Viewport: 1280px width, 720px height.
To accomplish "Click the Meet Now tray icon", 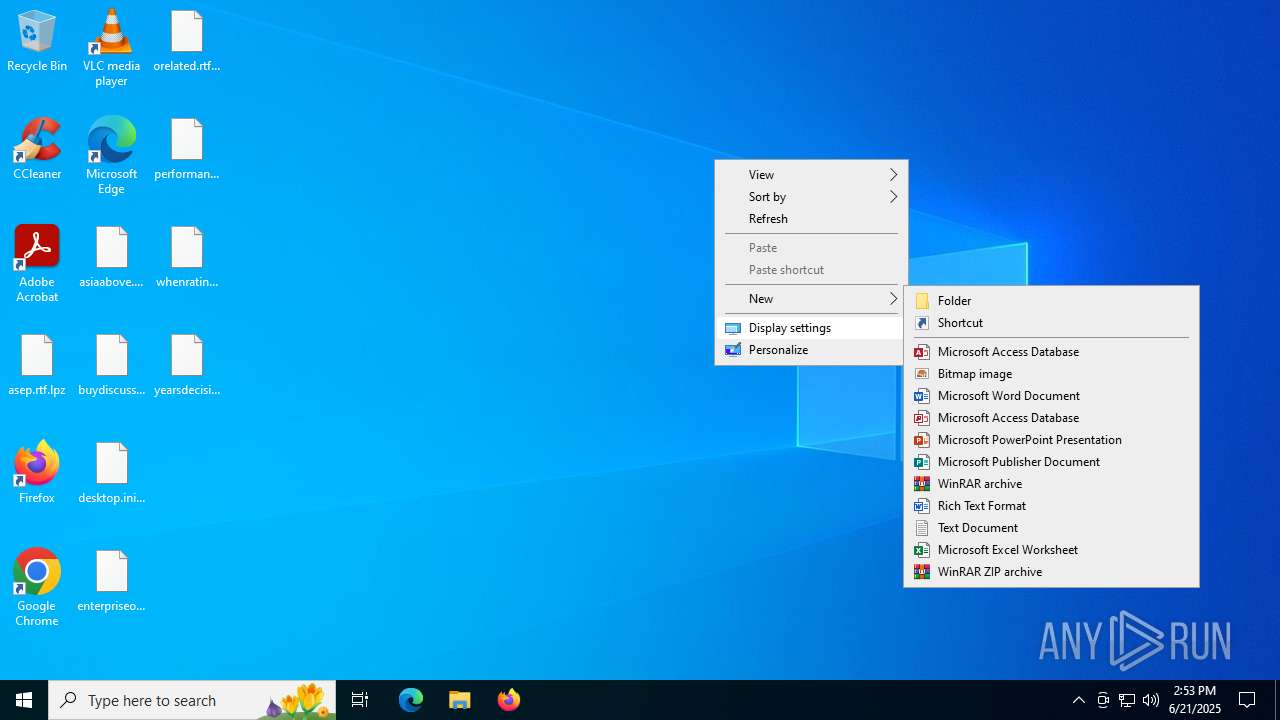I will (1103, 700).
